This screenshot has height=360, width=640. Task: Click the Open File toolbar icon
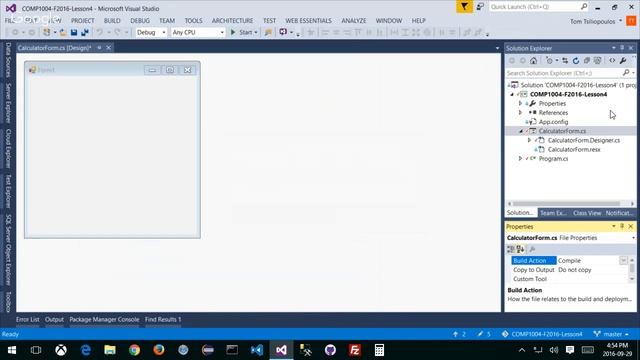point(62,32)
